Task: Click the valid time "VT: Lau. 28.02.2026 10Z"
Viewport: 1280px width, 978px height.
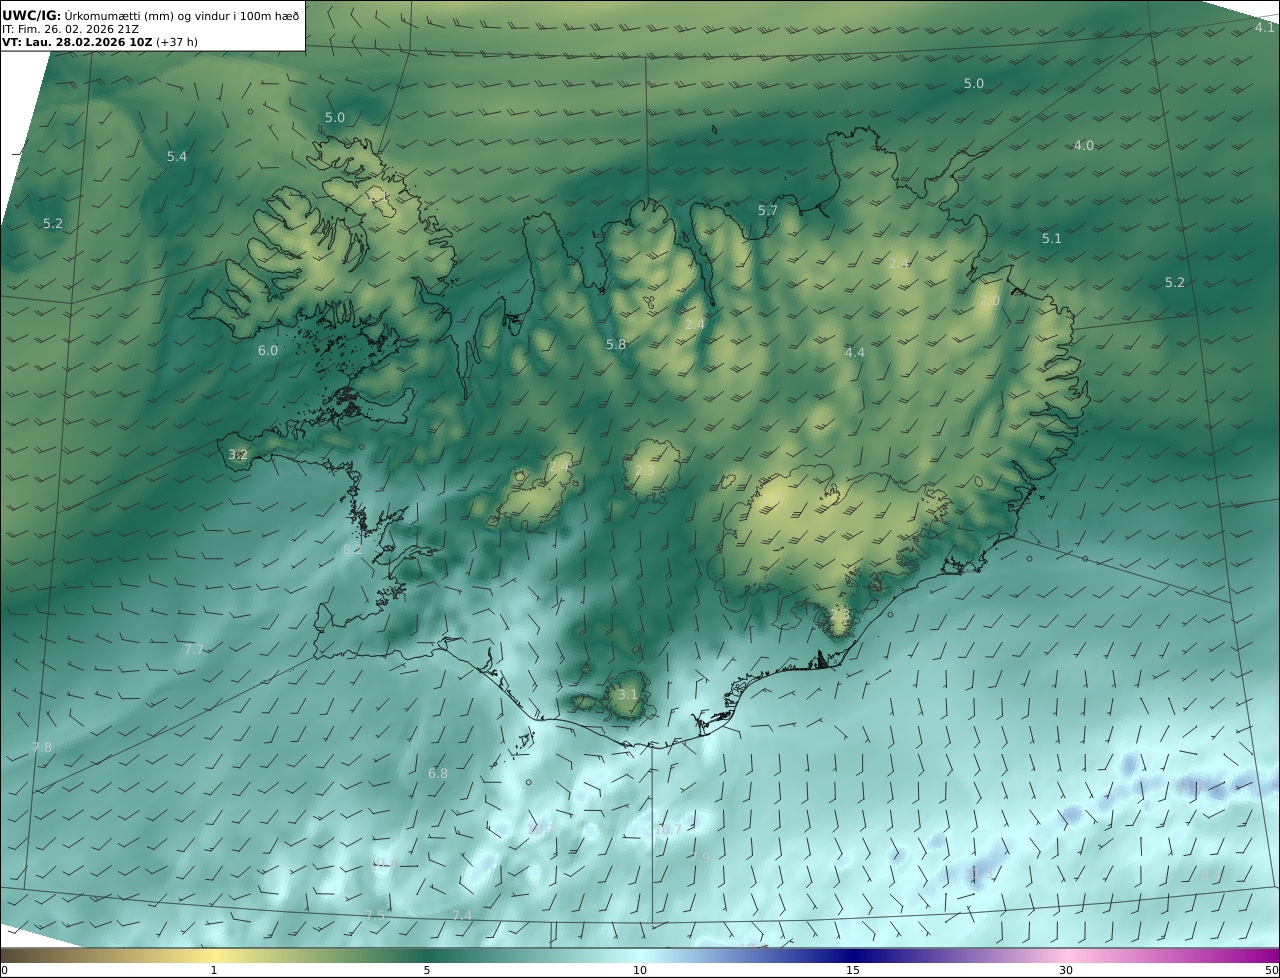Action: (76, 43)
